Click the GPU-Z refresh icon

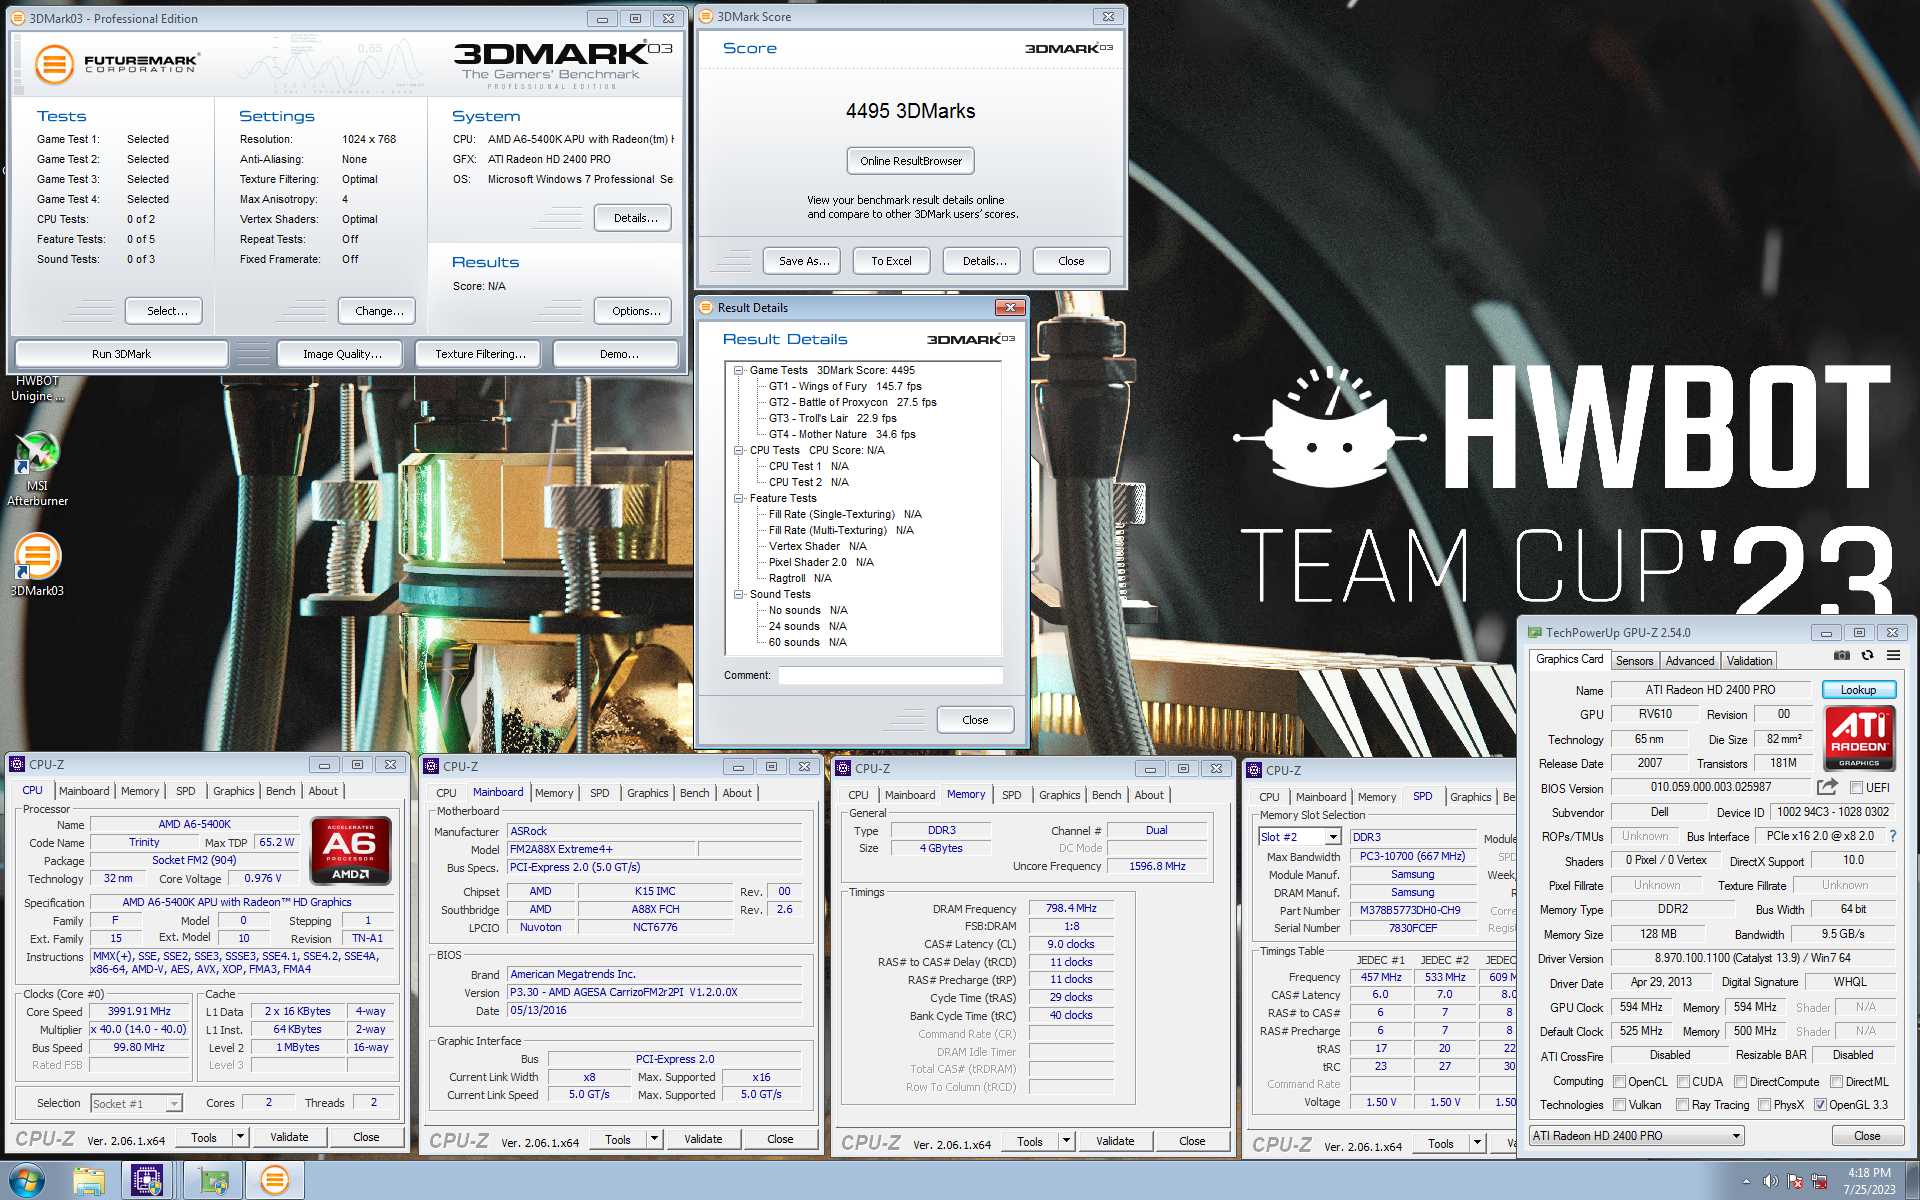pyautogui.click(x=1867, y=656)
